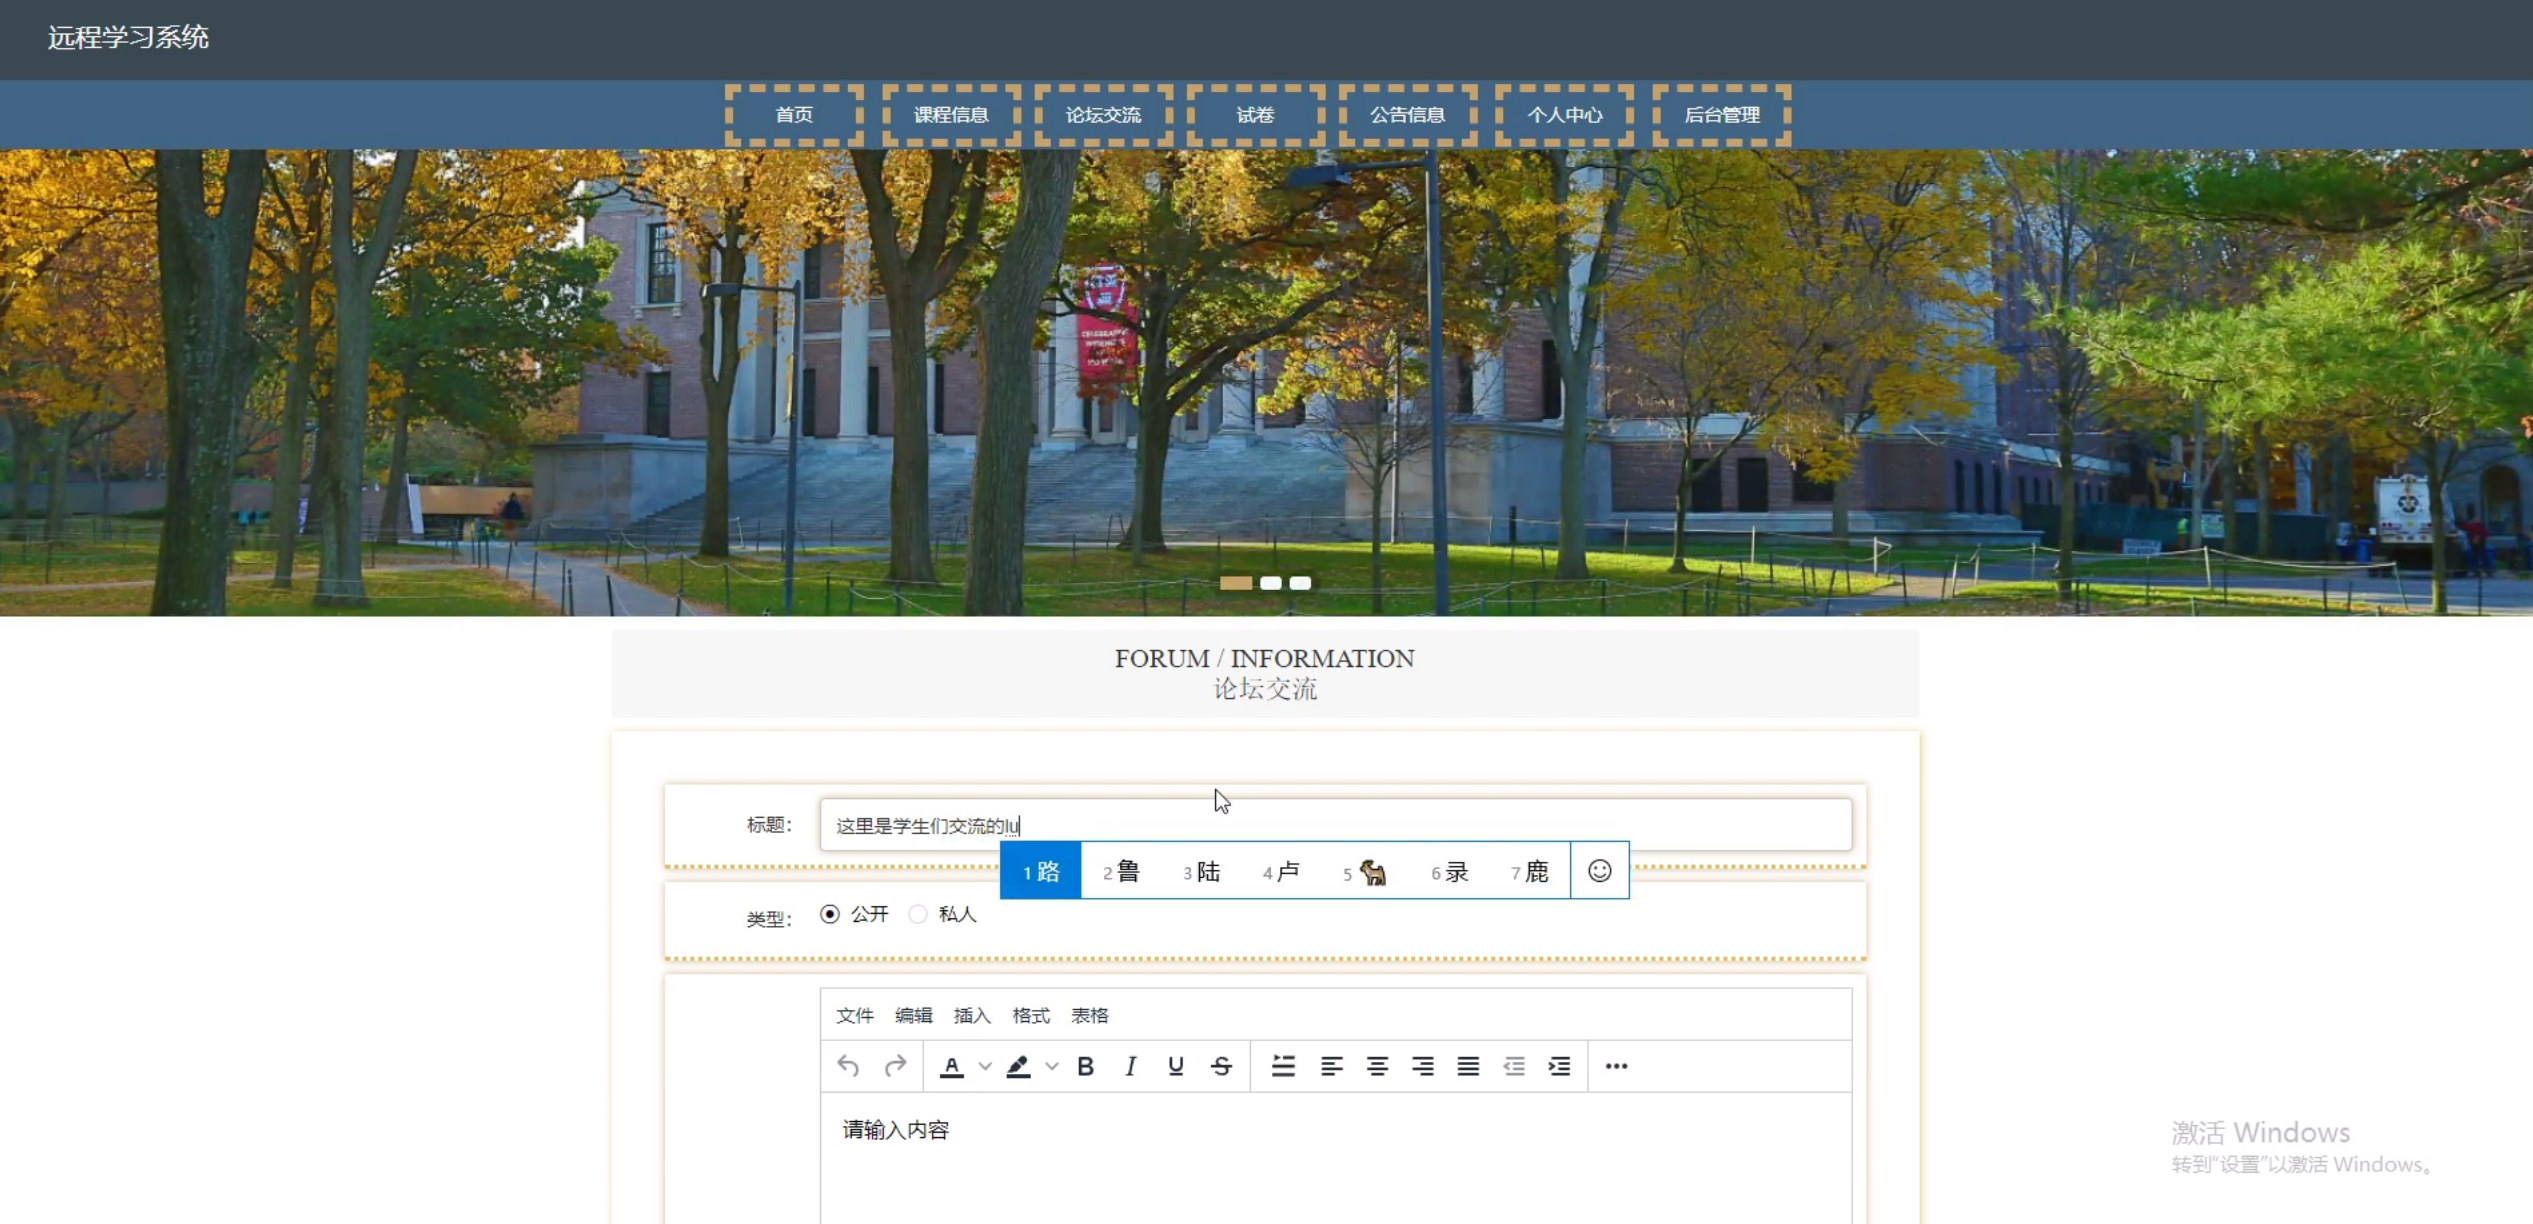2533x1224 pixels.
Task: Apply strikethrough formatting
Action: click(x=1221, y=1066)
